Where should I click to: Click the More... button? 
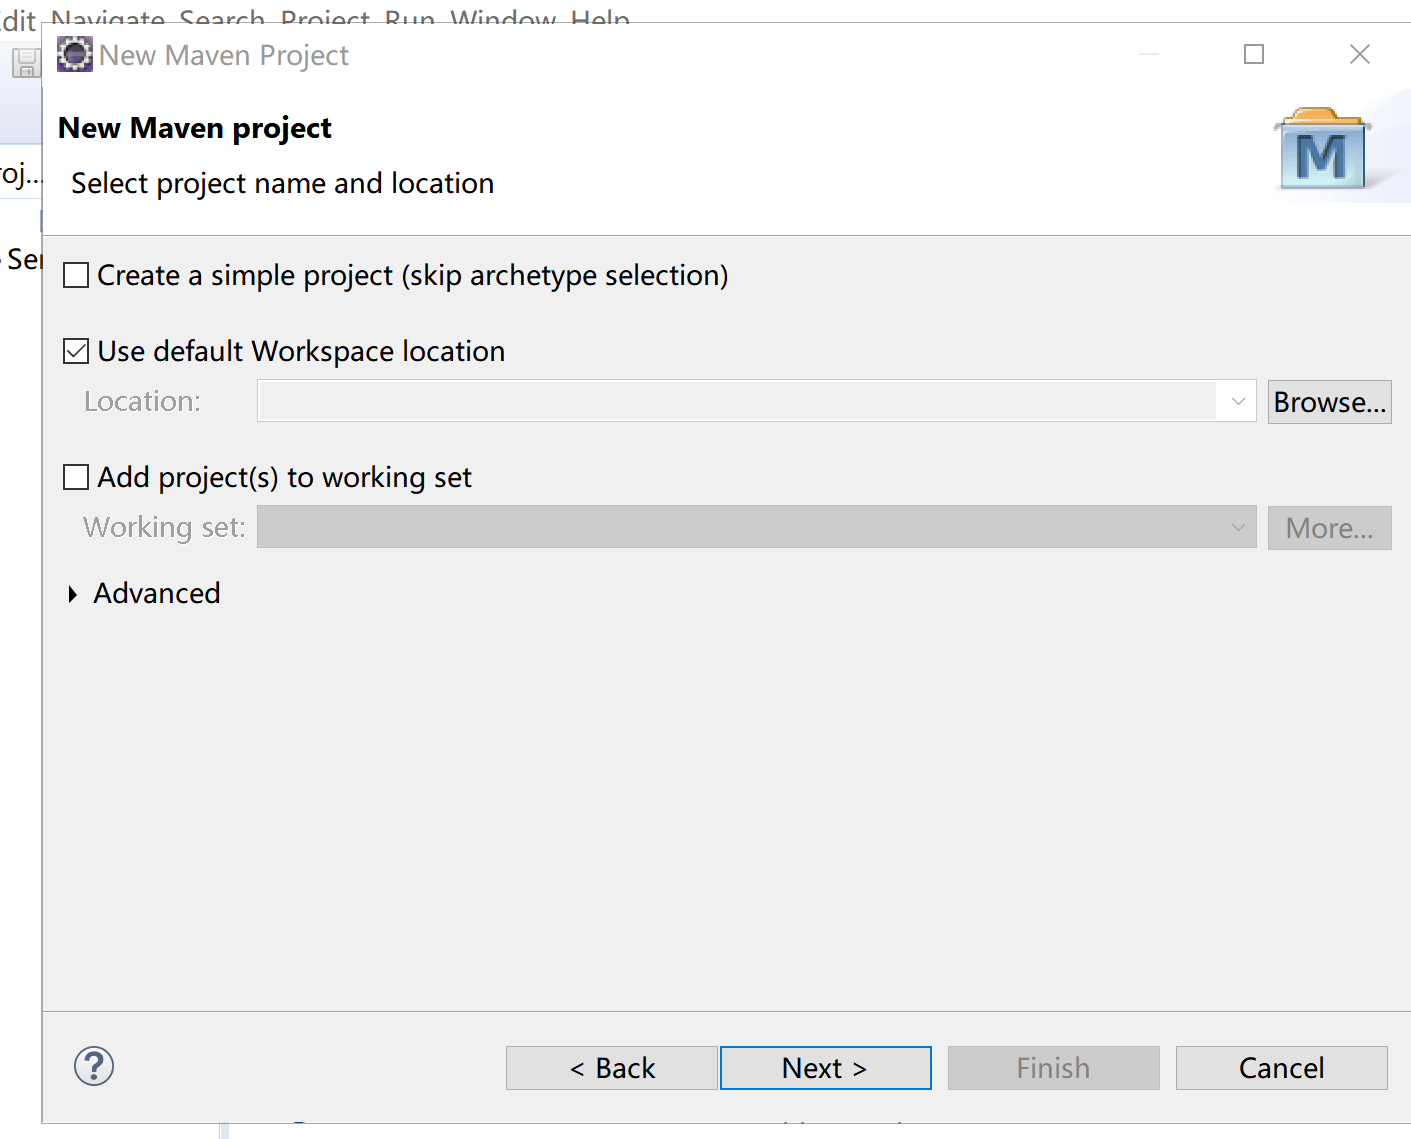(1329, 528)
